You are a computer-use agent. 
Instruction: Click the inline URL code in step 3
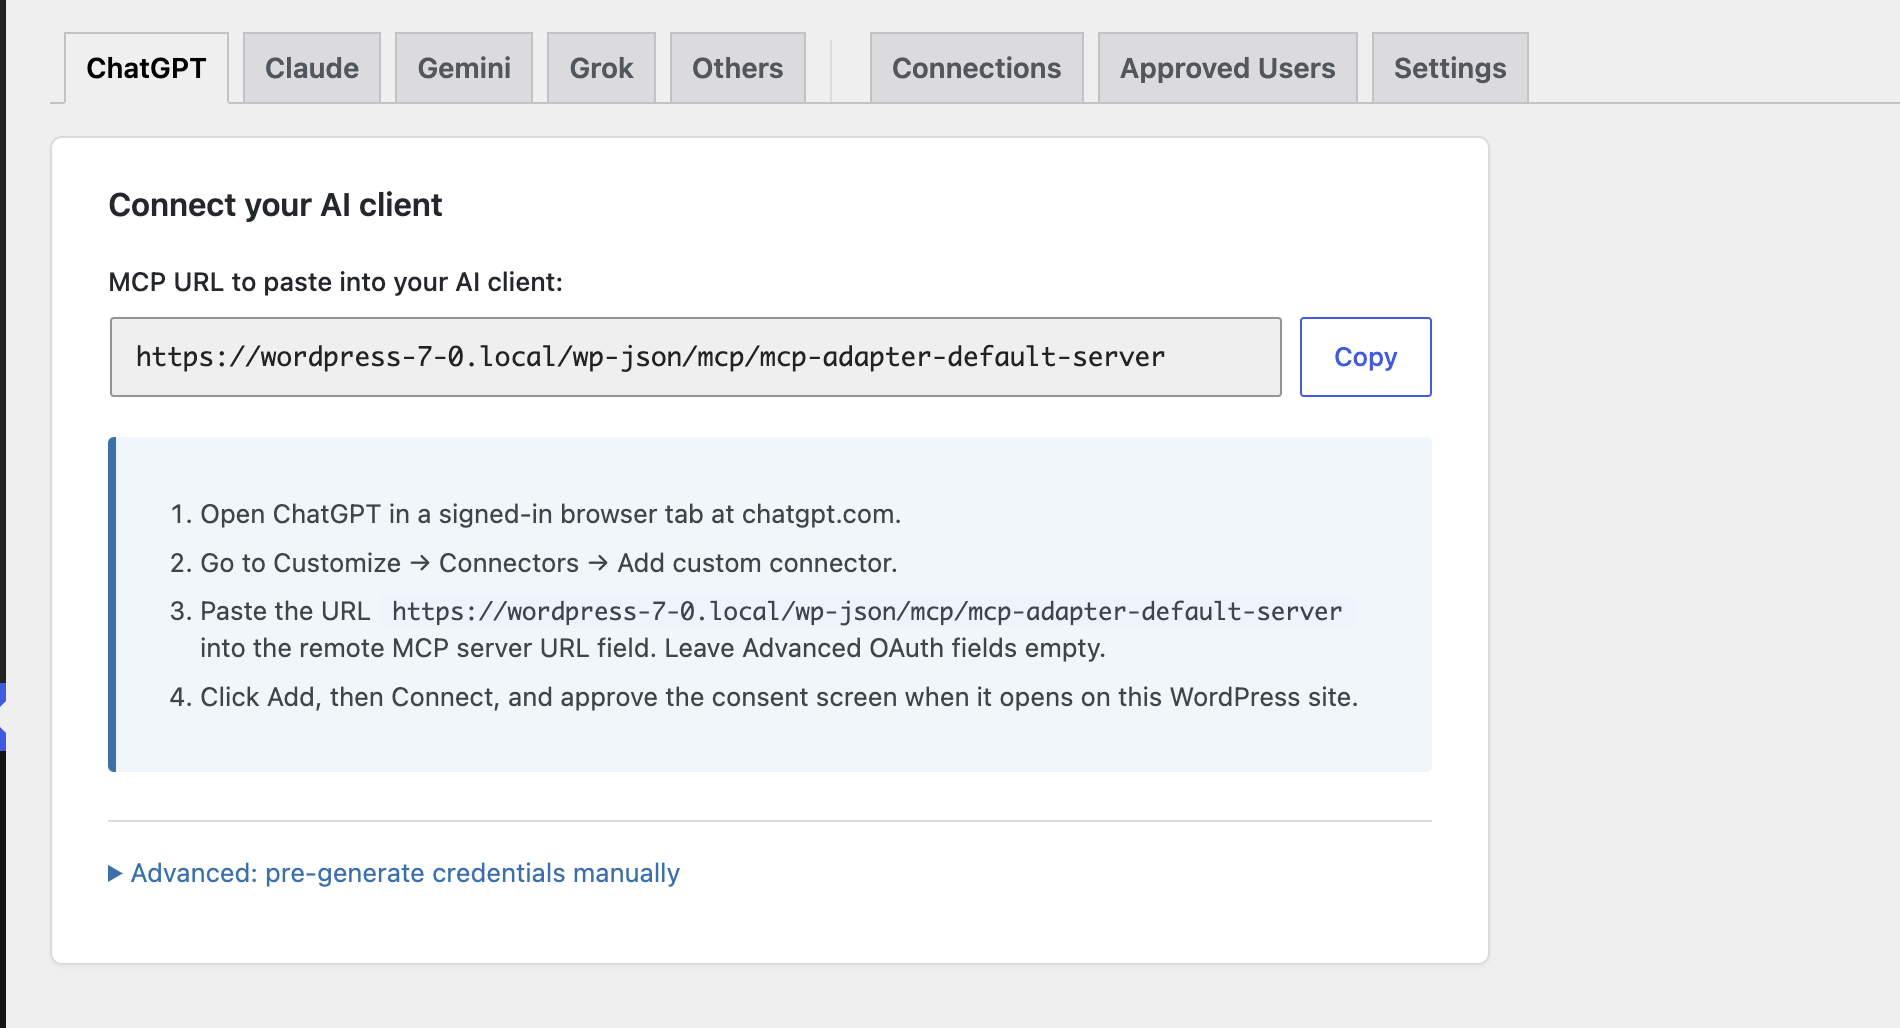(x=867, y=611)
